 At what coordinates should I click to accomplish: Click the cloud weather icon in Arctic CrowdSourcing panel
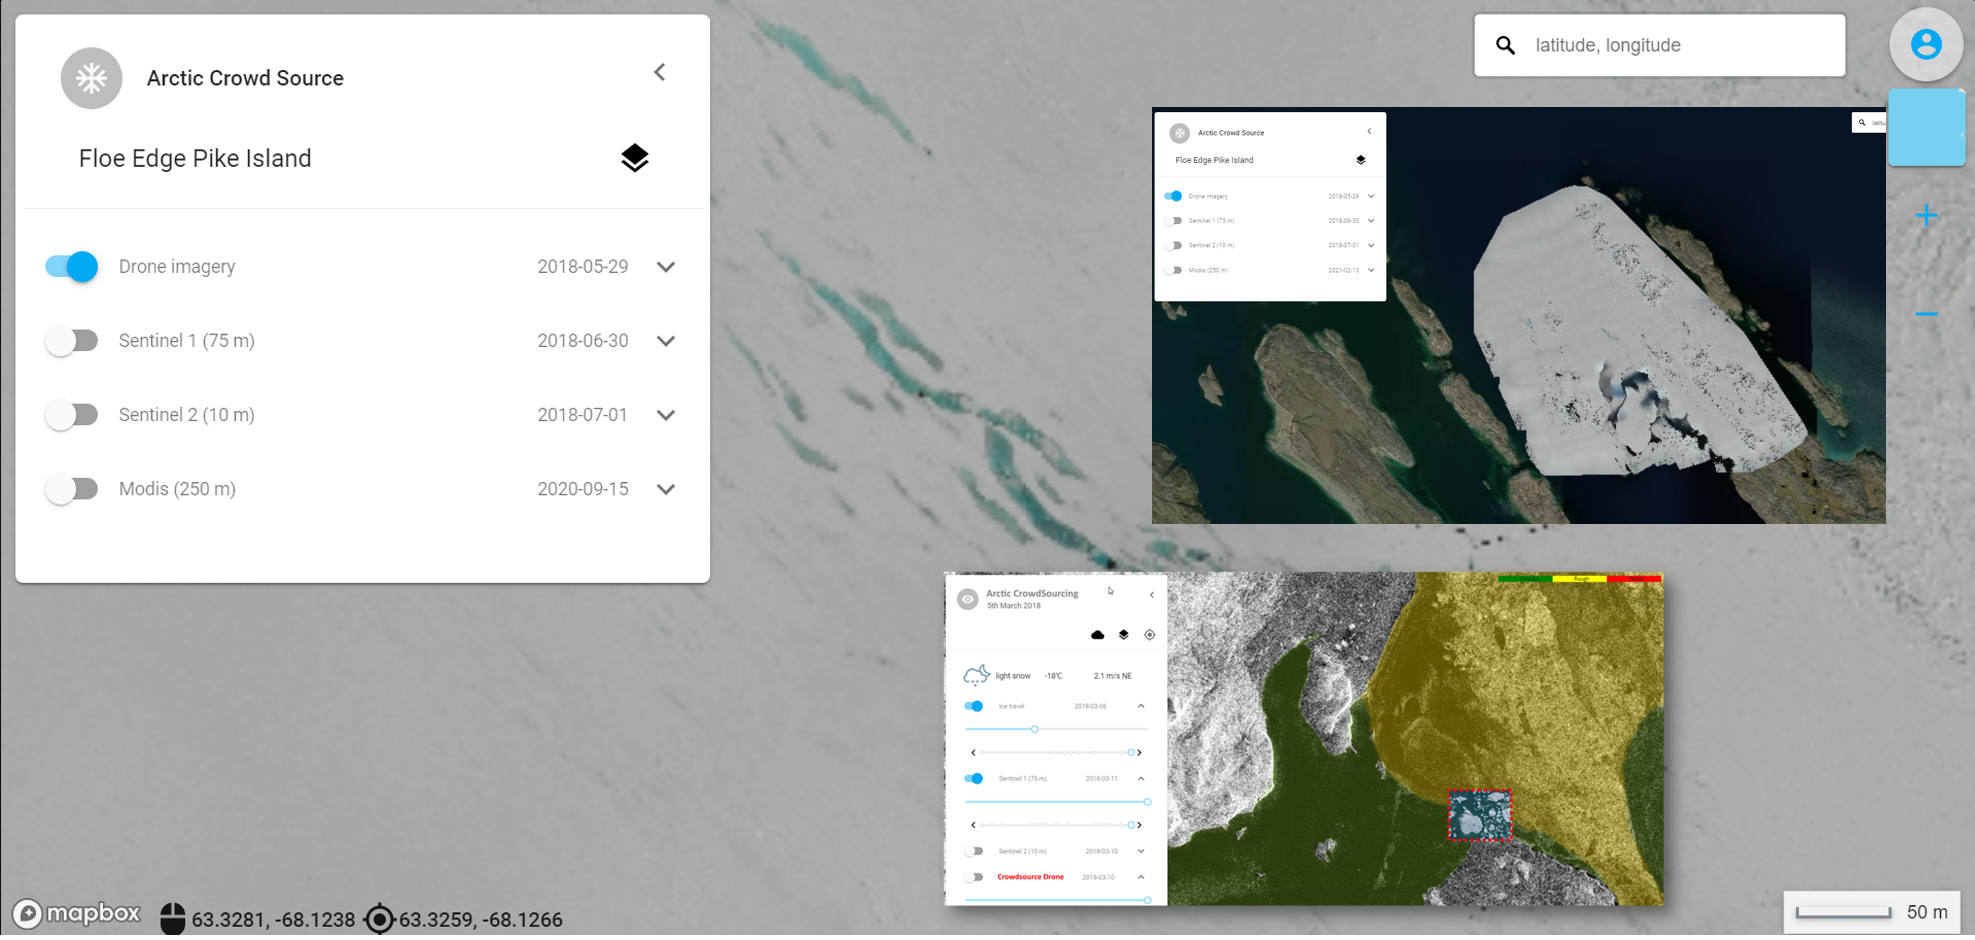click(1097, 634)
